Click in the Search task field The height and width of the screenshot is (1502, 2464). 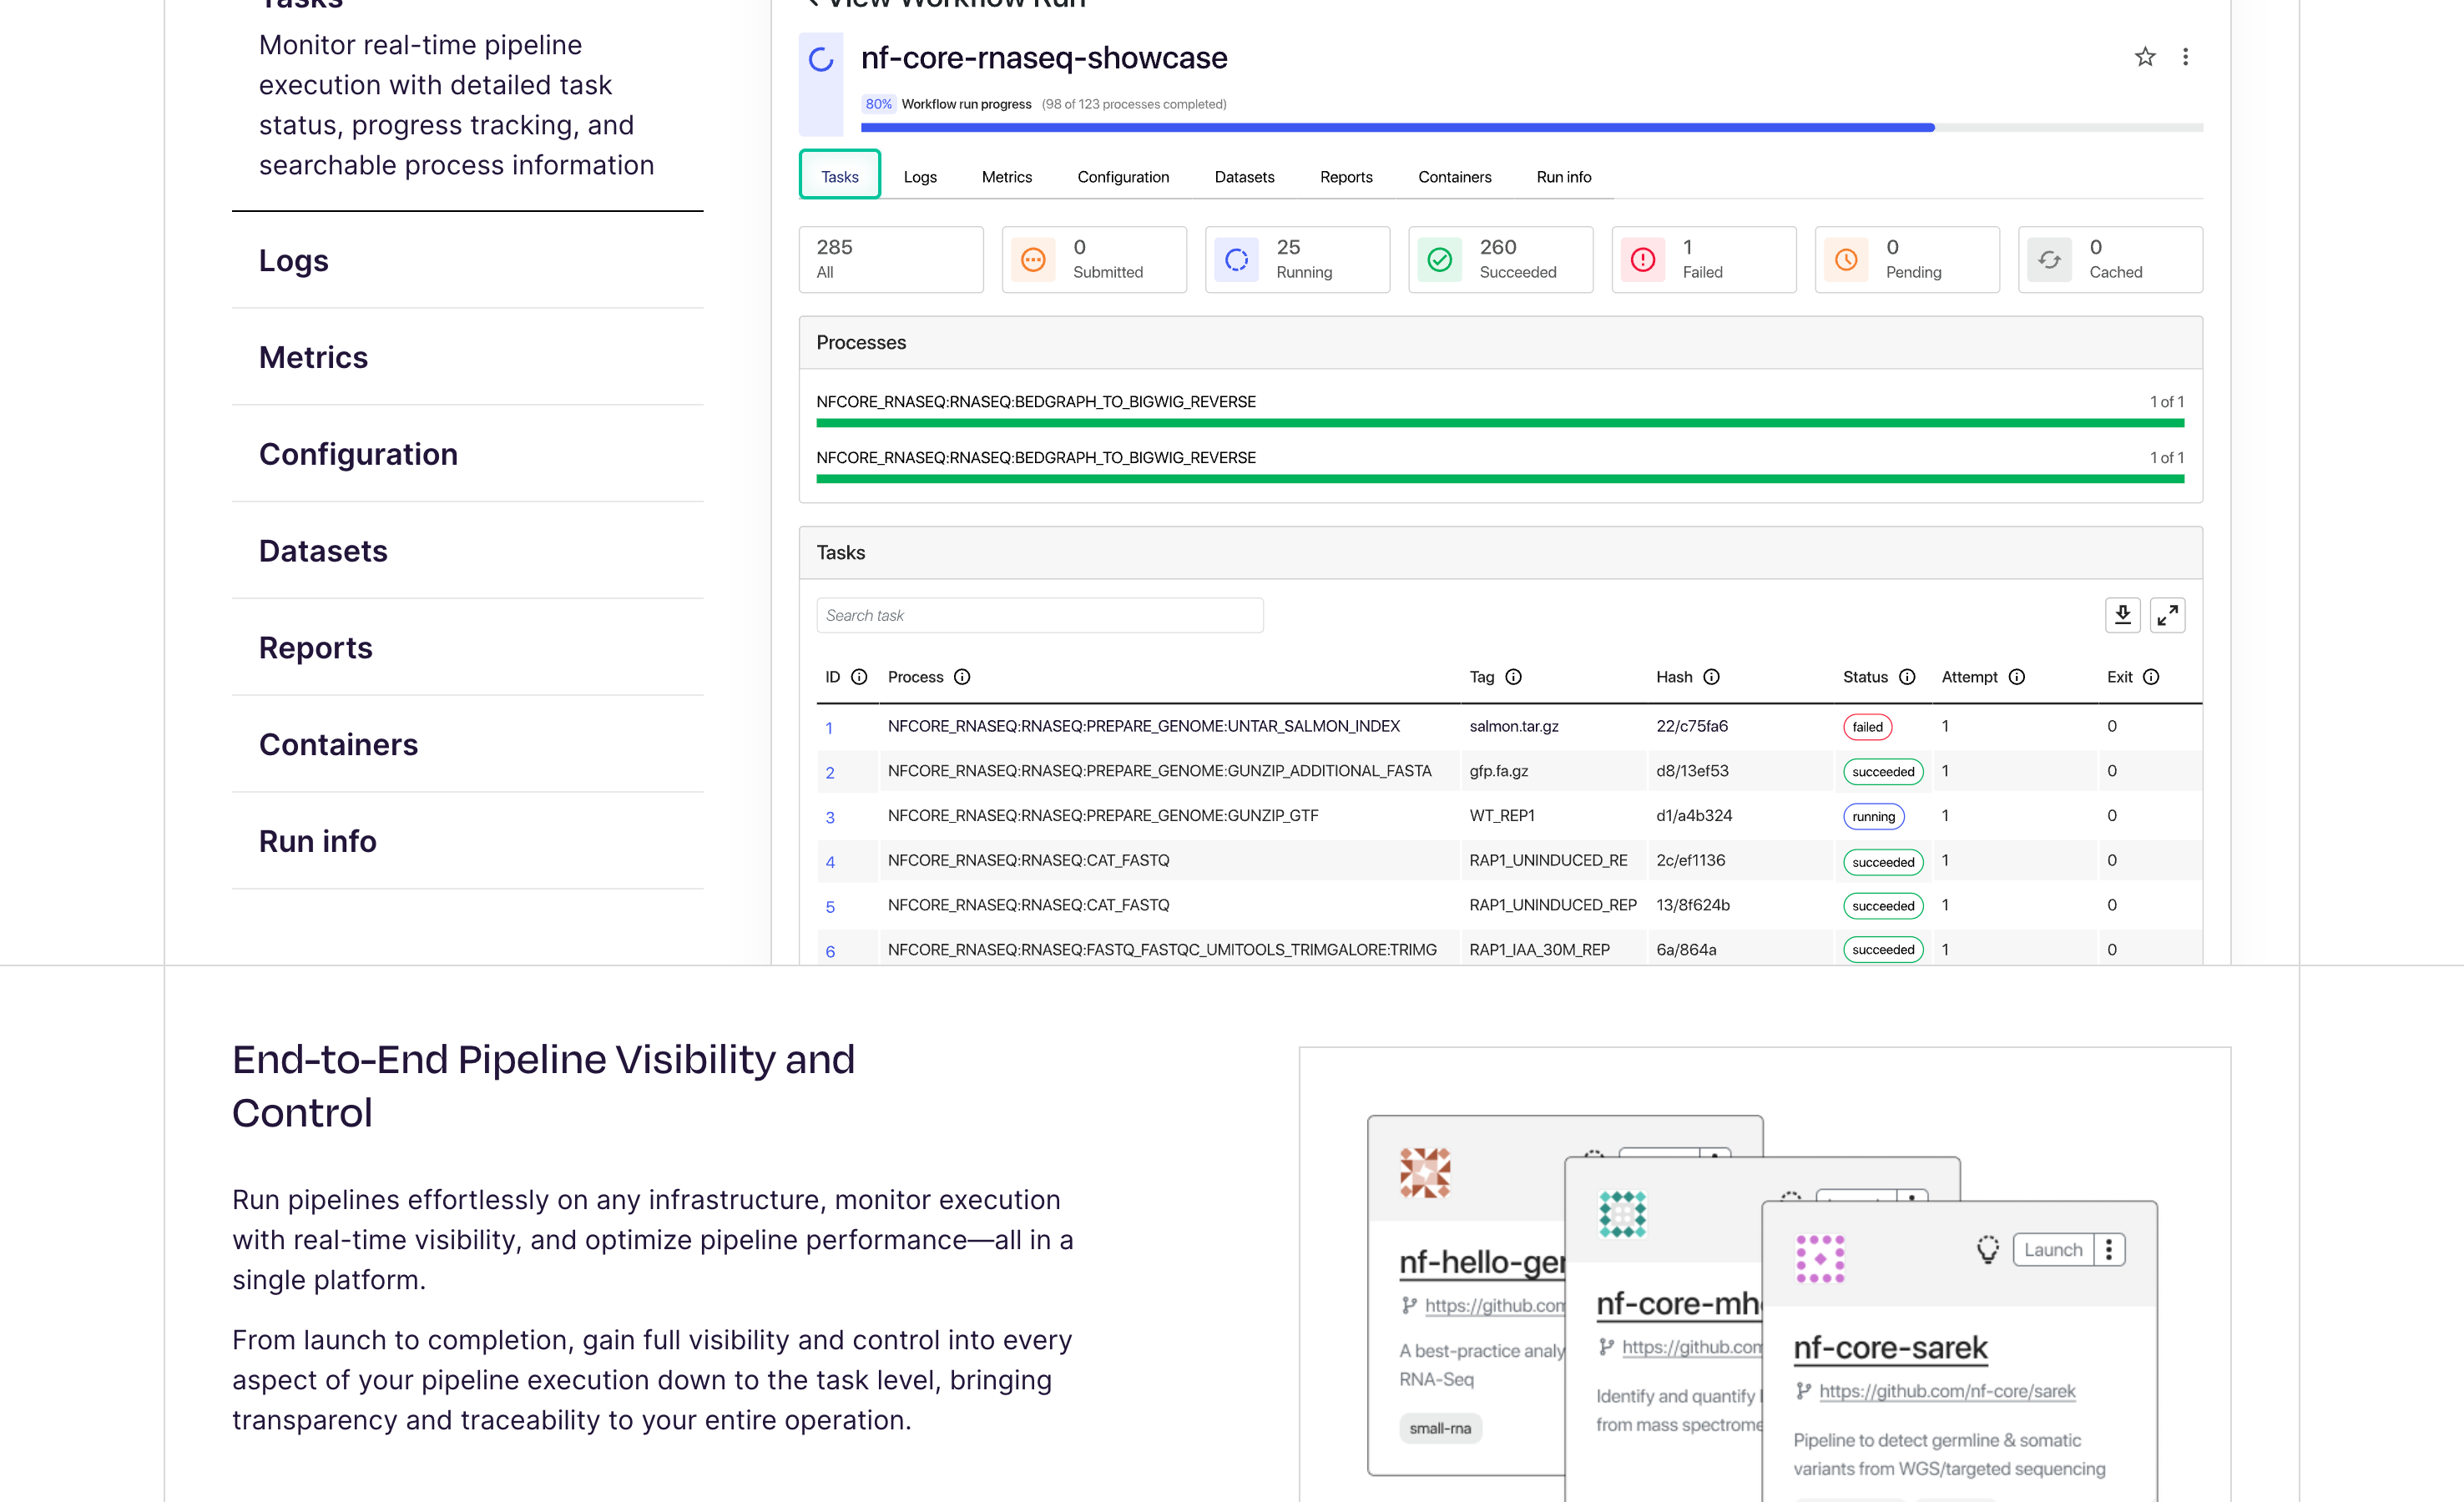coord(1040,615)
